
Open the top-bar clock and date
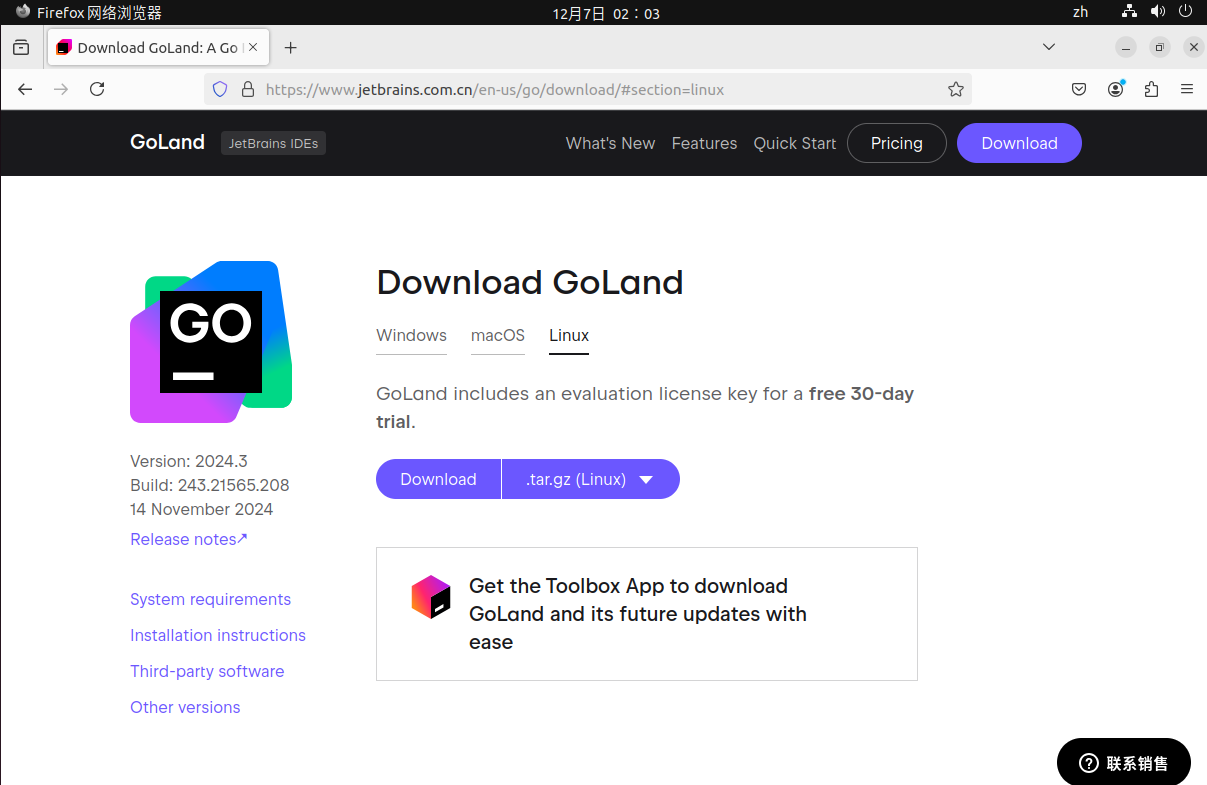tap(606, 13)
